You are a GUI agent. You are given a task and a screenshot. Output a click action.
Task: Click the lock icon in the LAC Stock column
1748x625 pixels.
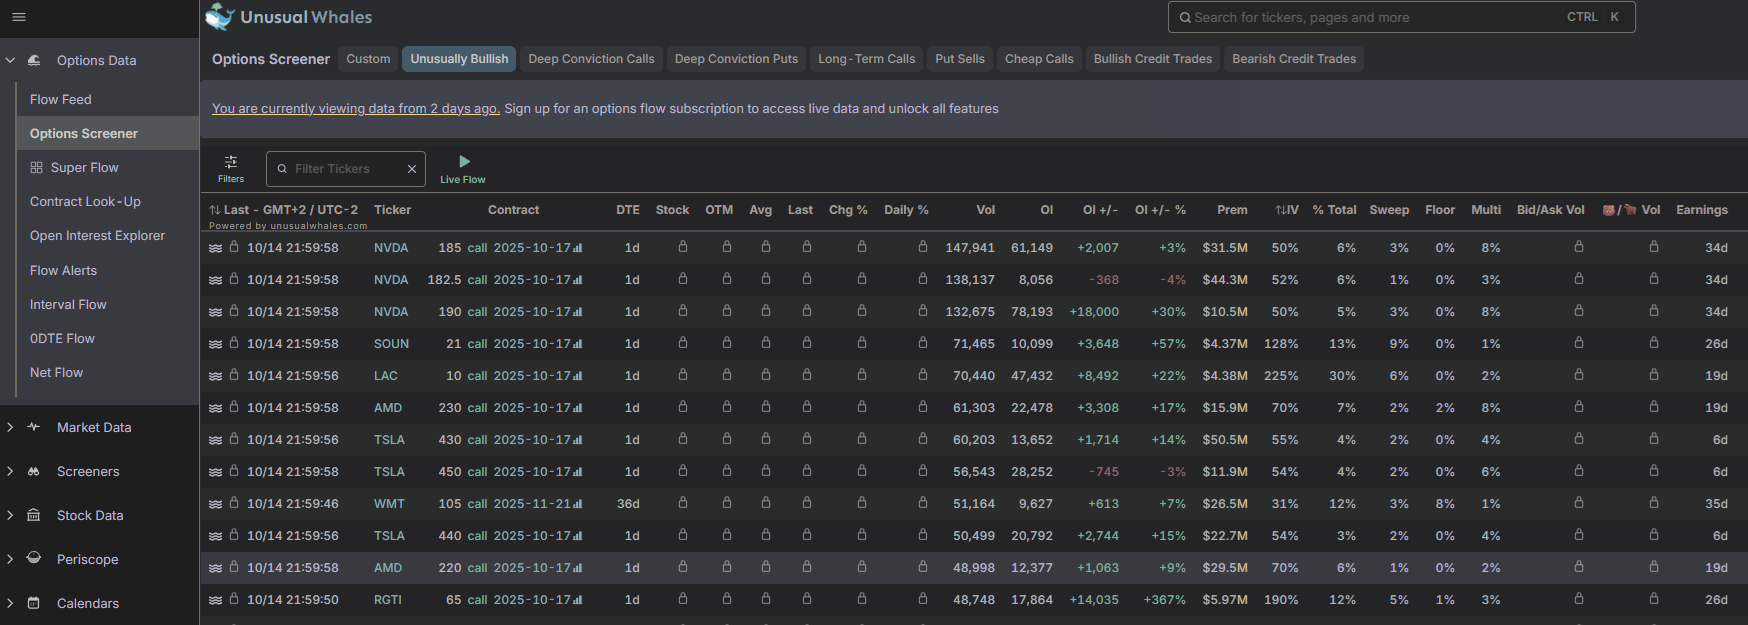[683, 375]
